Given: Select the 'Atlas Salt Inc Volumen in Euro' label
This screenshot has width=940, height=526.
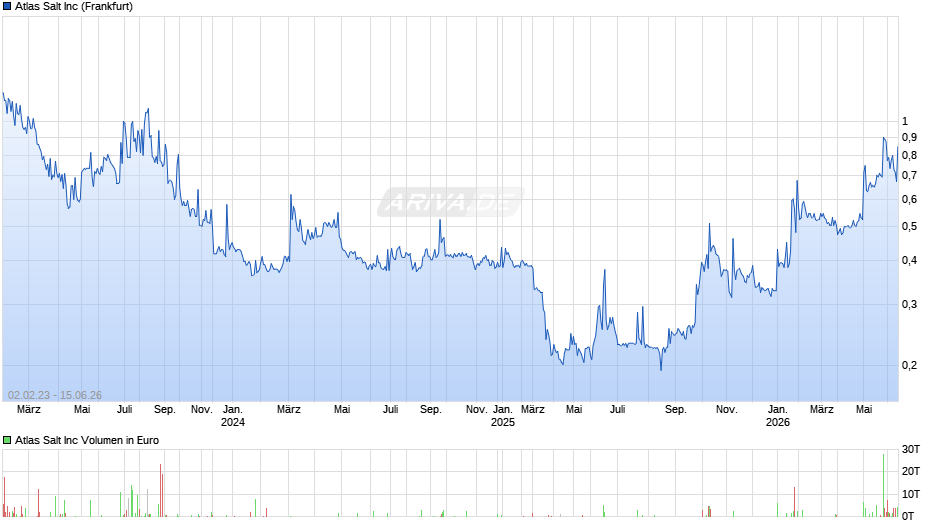Looking at the screenshot, I should pos(87,440).
